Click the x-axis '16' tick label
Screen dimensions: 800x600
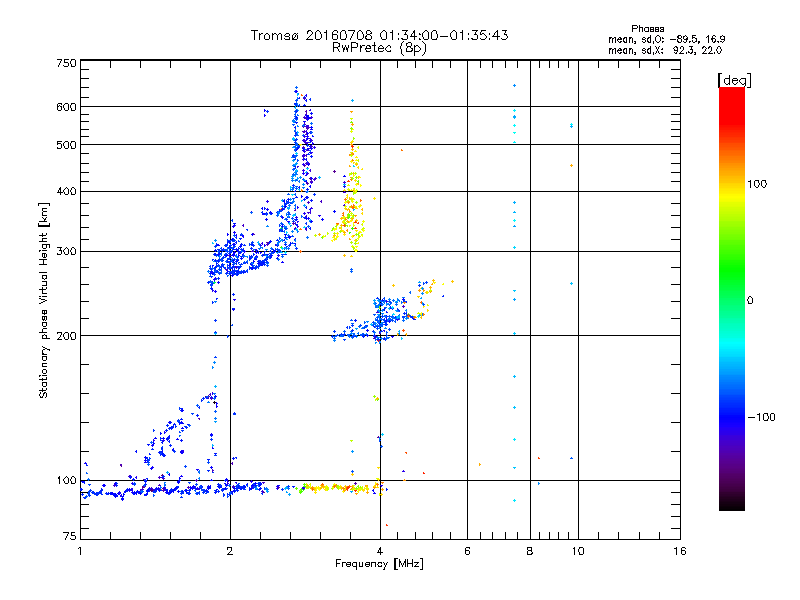(680, 551)
